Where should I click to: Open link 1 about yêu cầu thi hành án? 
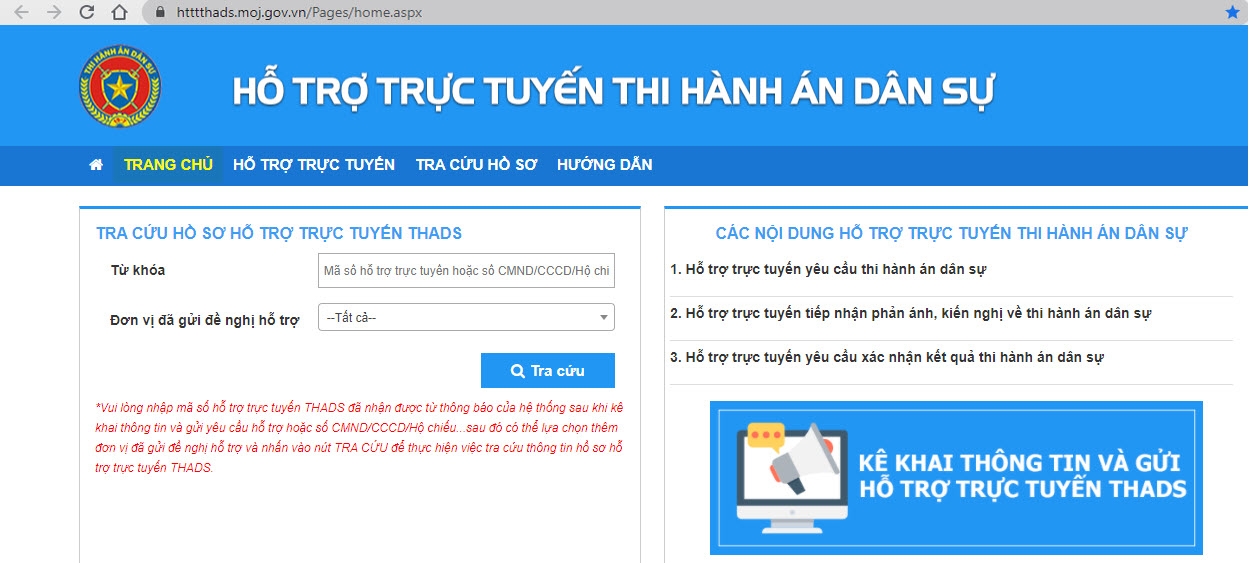[x=829, y=269]
